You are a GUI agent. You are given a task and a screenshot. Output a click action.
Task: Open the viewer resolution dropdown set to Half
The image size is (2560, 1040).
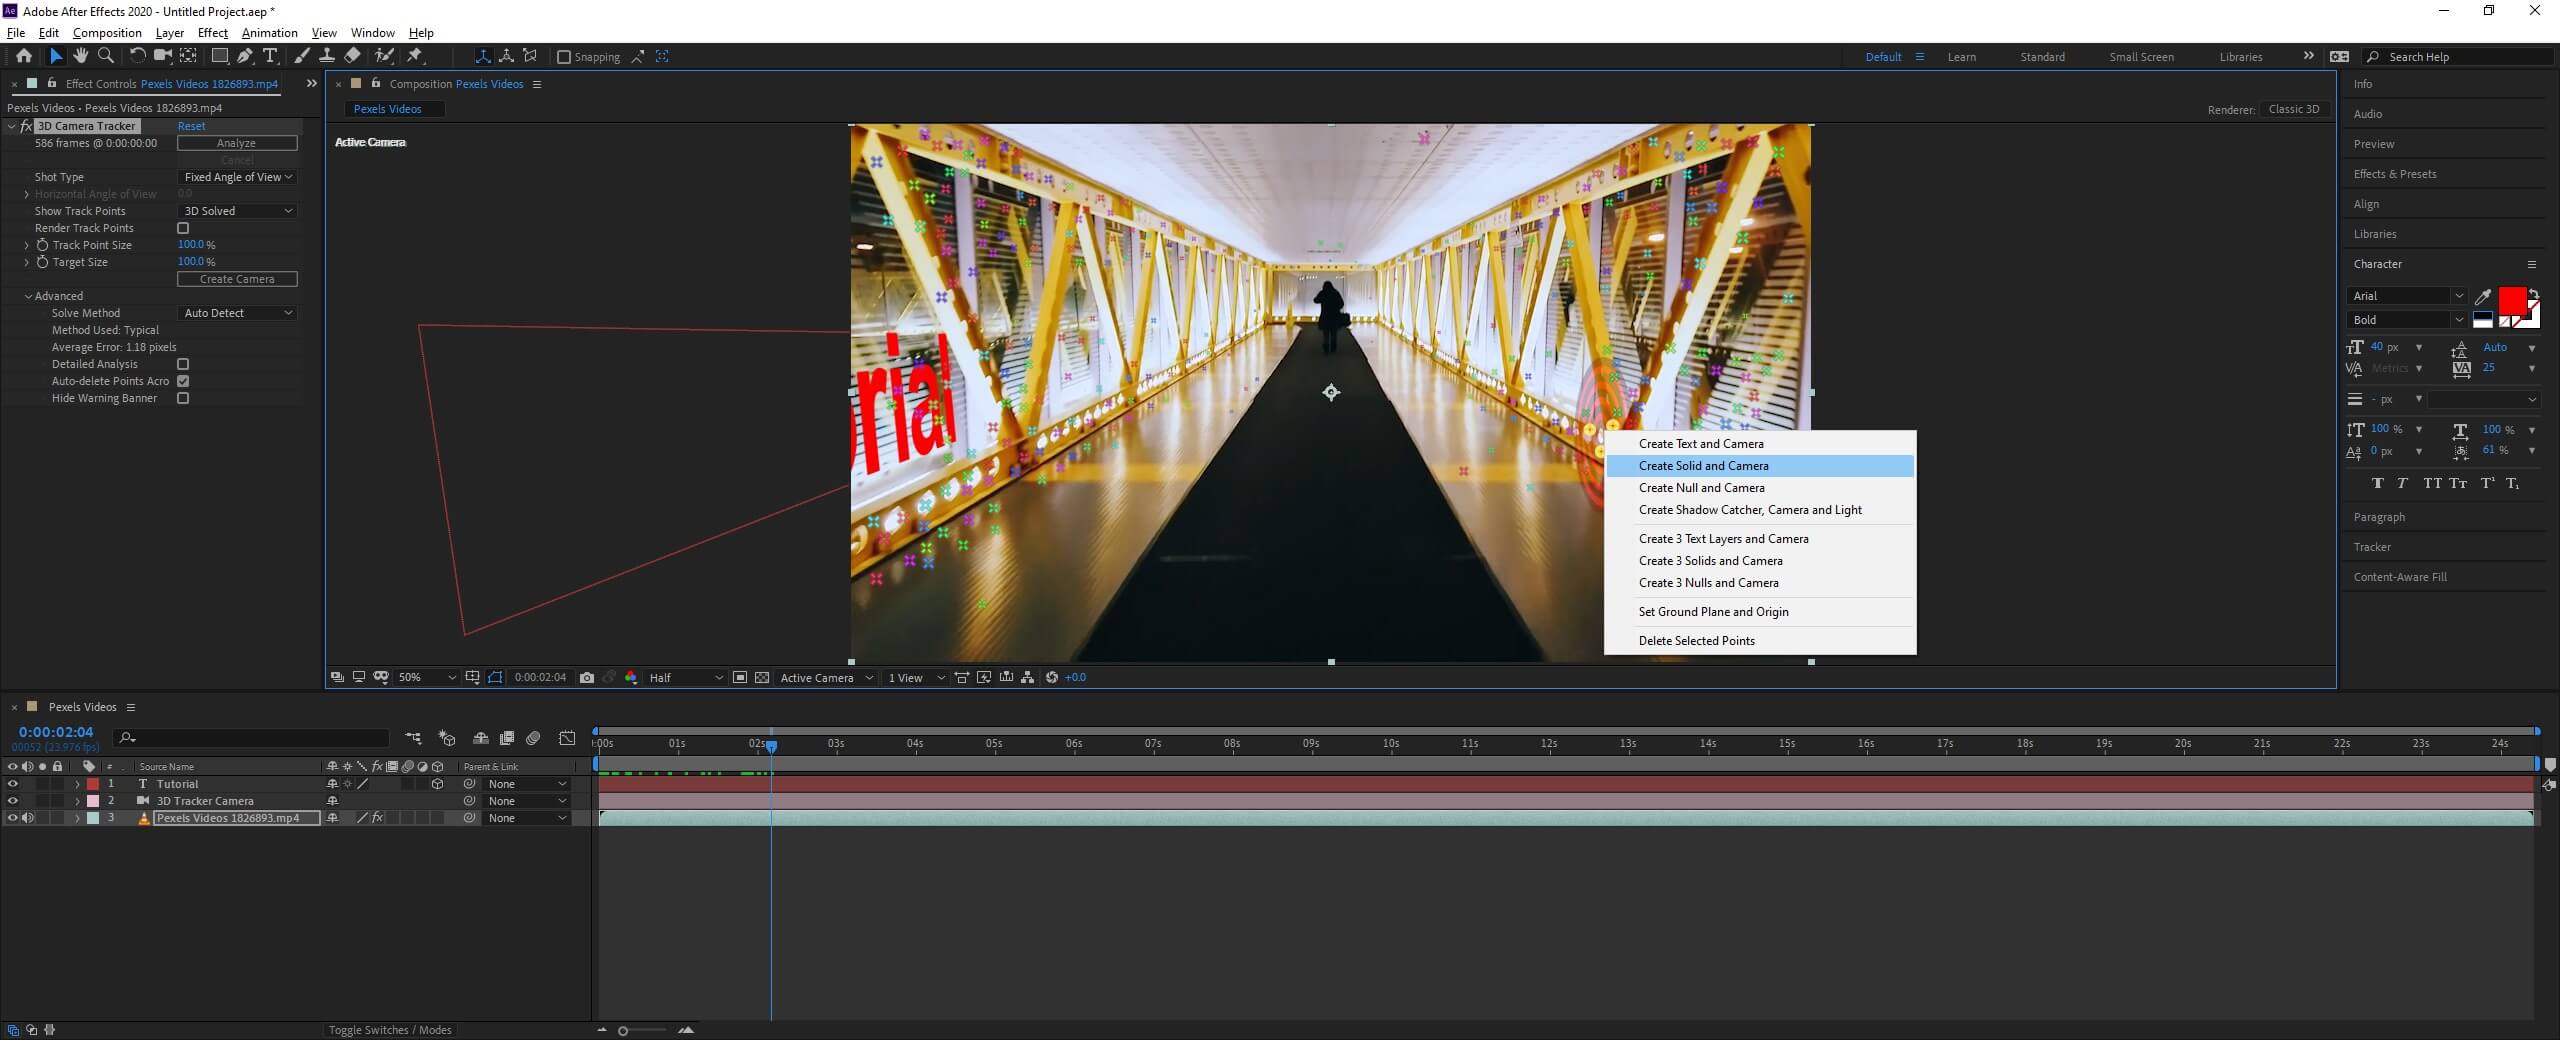pyautogui.click(x=685, y=677)
